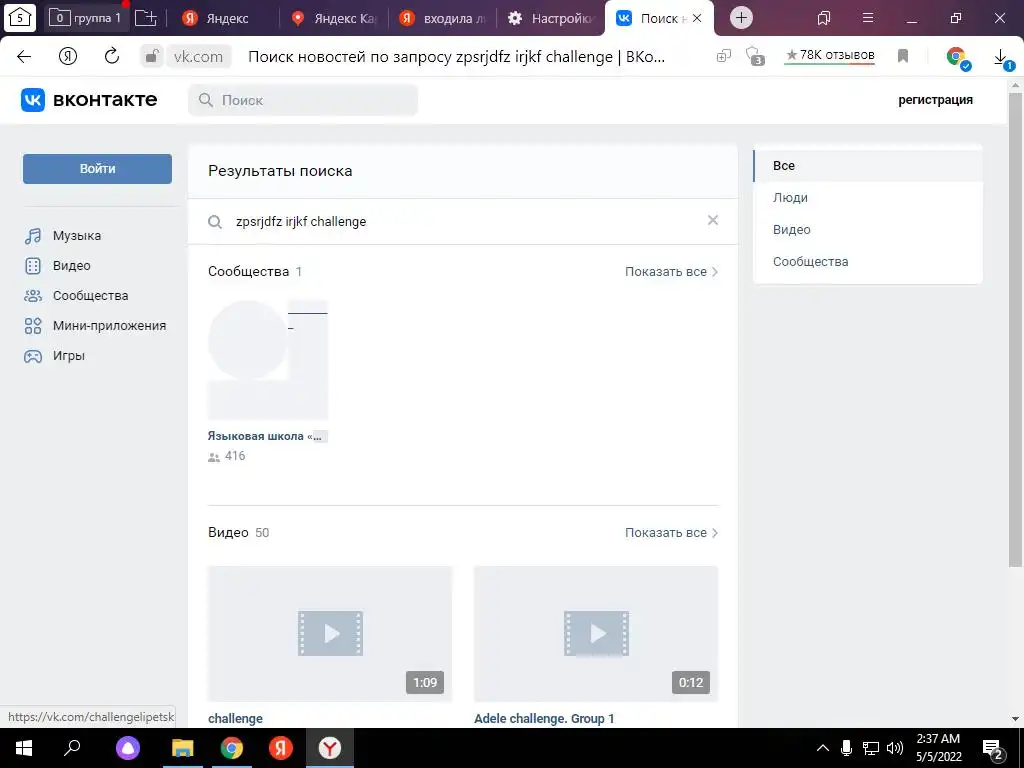The width and height of the screenshot is (1024, 768).
Task: Click the регистрация link
Action: [935, 100]
